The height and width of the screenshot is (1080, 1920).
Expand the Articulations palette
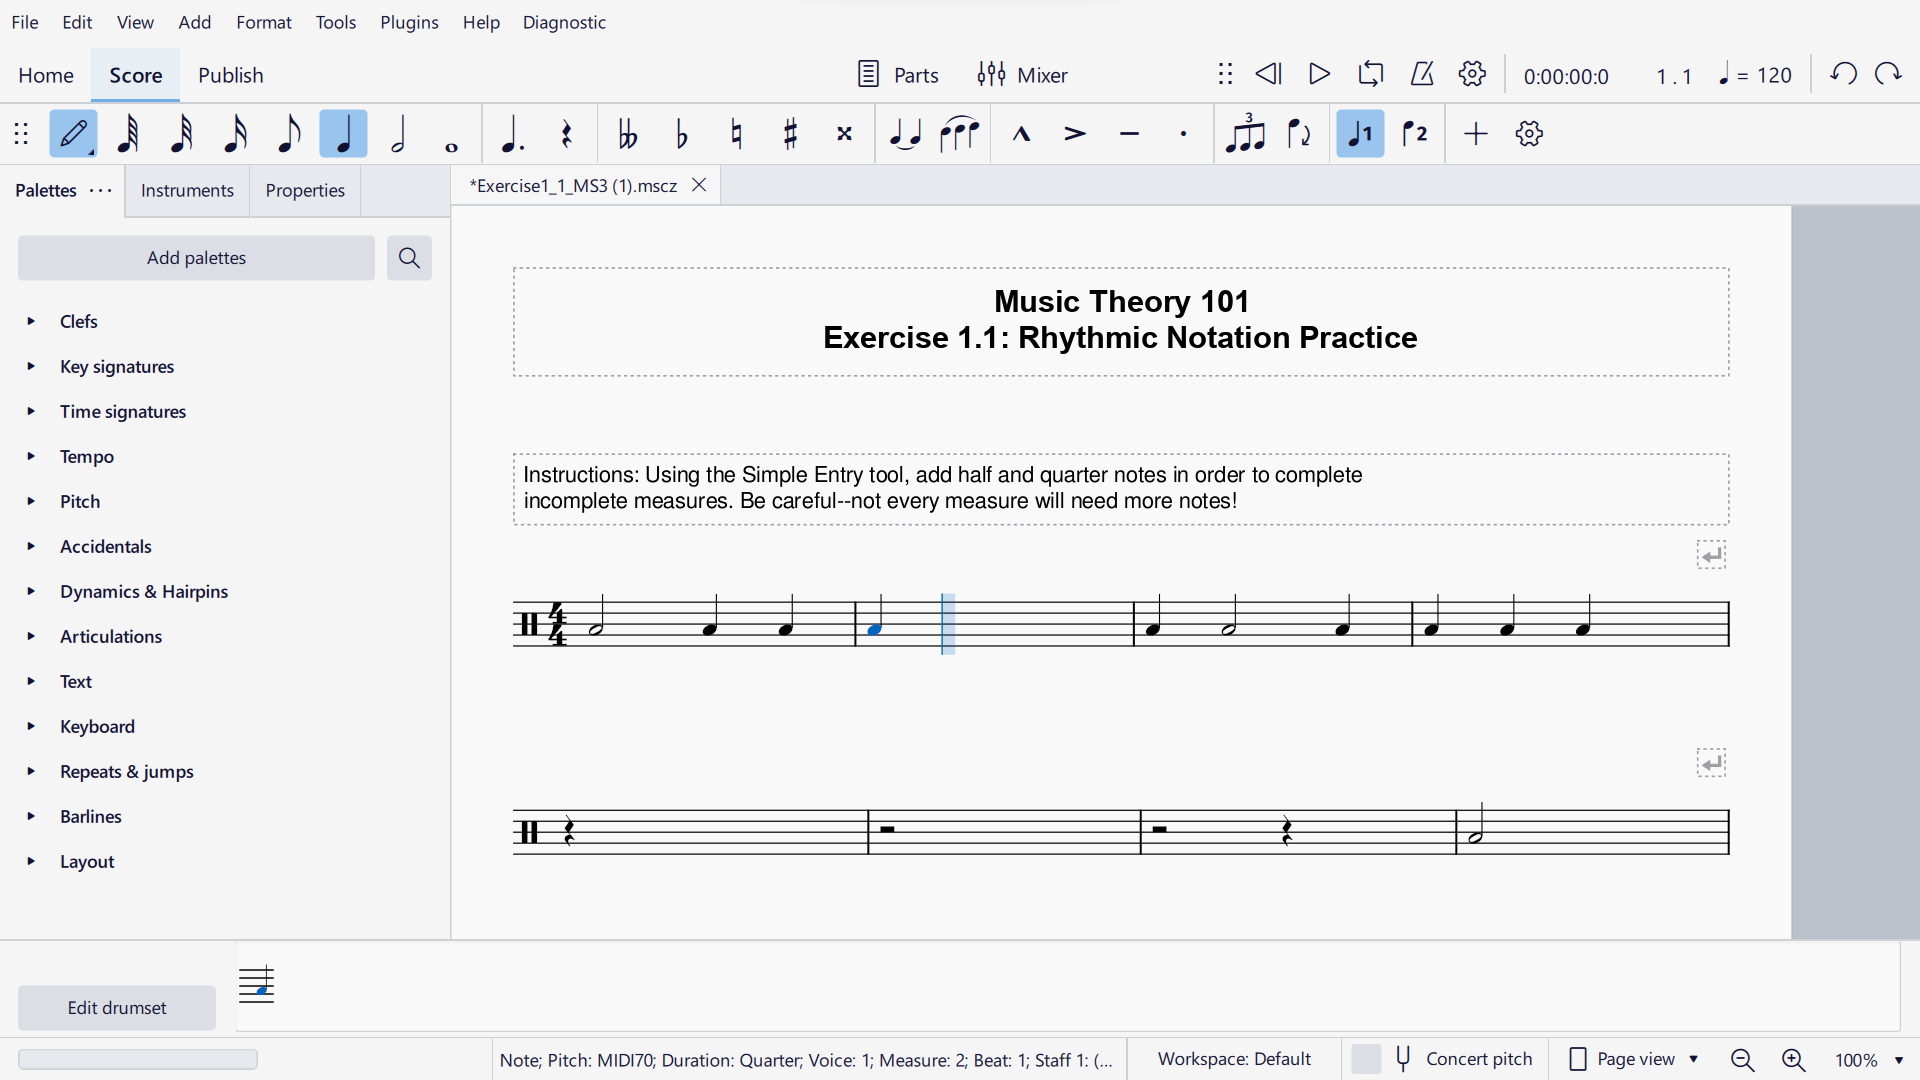(x=31, y=636)
